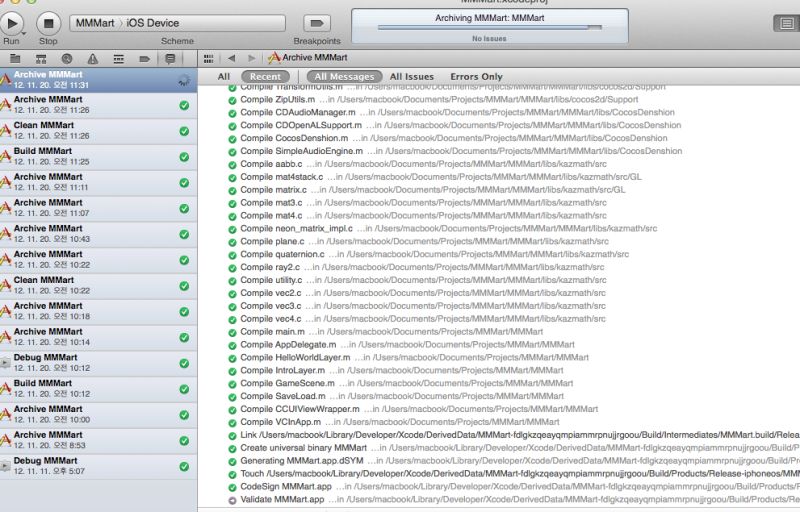The width and height of the screenshot is (800, 512).
Task: Select Archive MMMart 8:53 log entry
Action: pos(98,440)
